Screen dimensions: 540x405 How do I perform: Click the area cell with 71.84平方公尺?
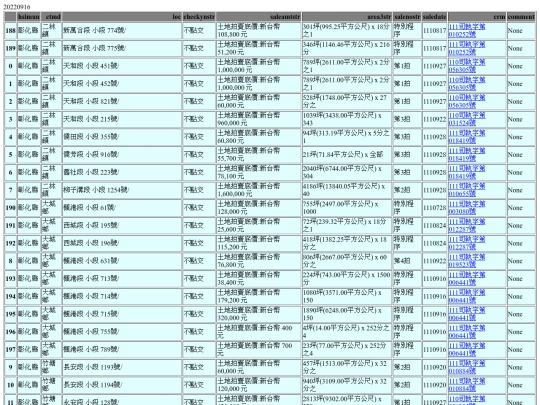pos(347,155)
